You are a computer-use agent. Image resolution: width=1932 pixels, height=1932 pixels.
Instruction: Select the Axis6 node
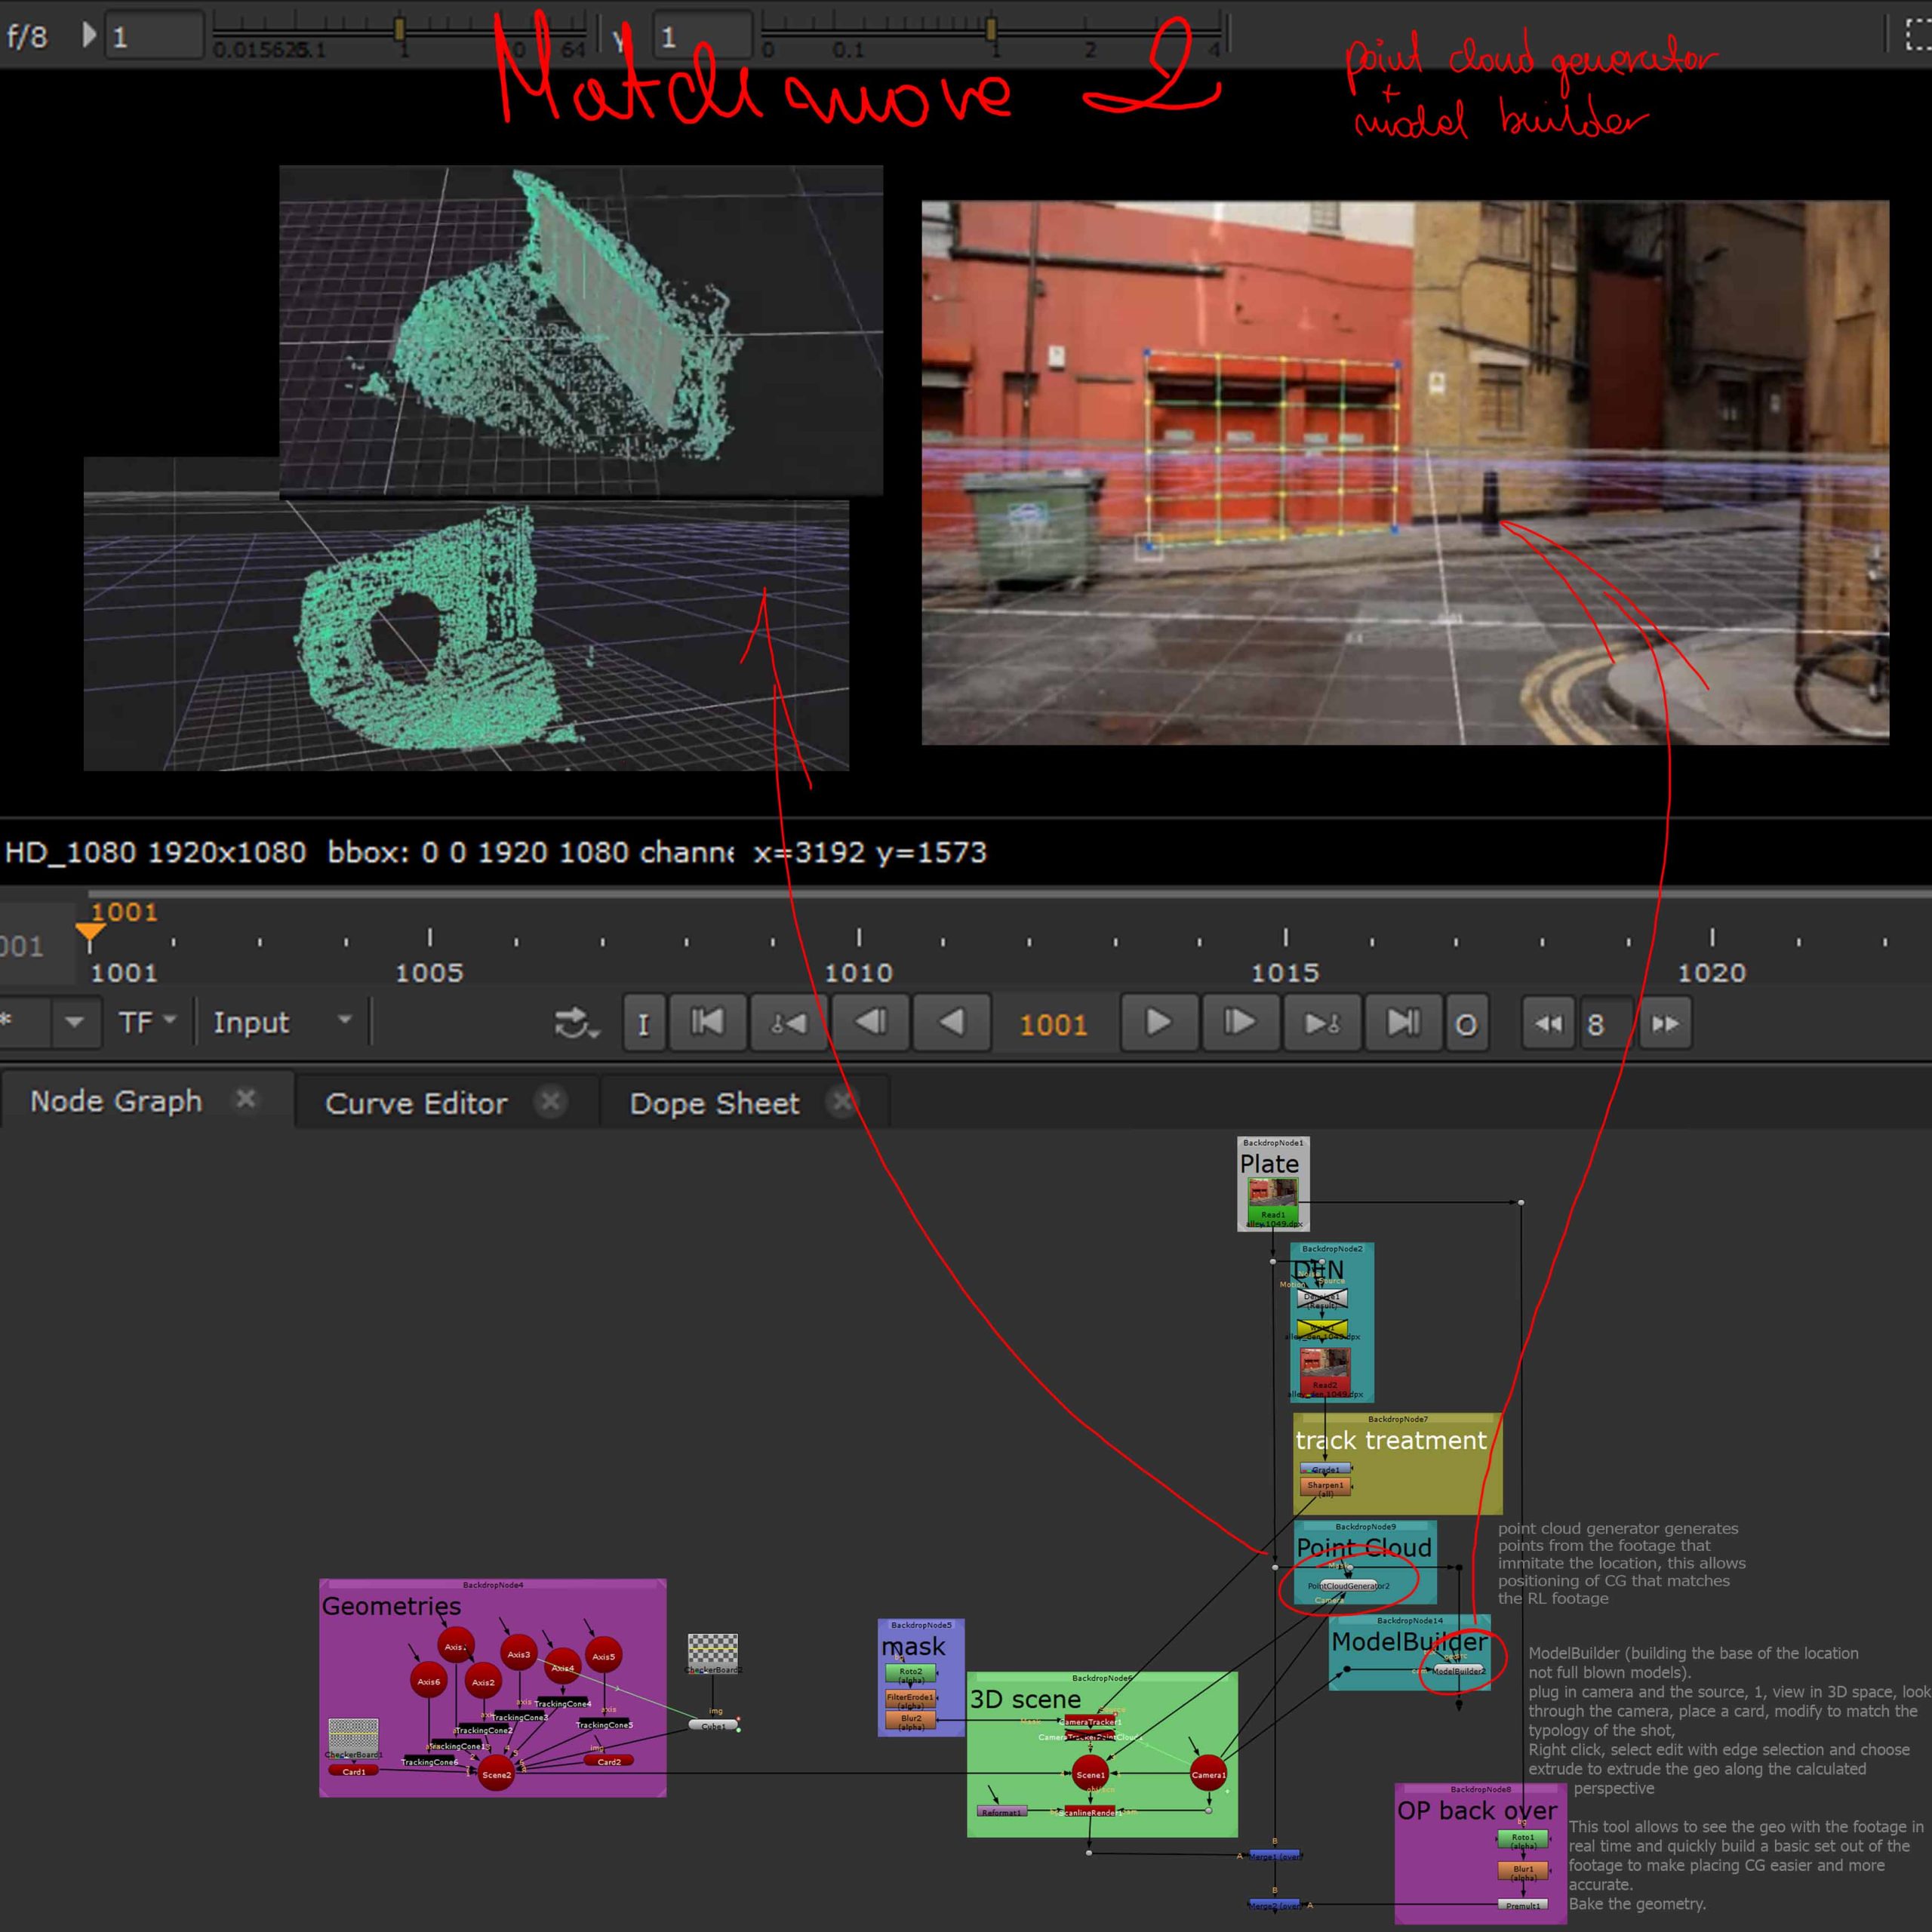click(429, 1681)
